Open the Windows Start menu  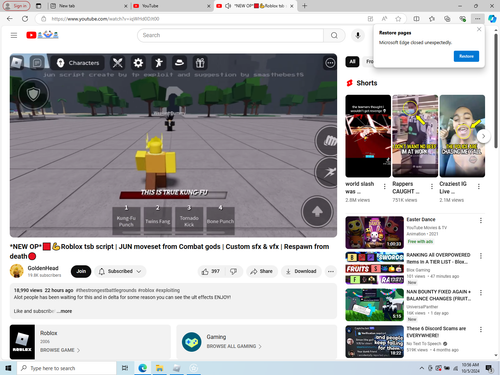pos(8,368)
